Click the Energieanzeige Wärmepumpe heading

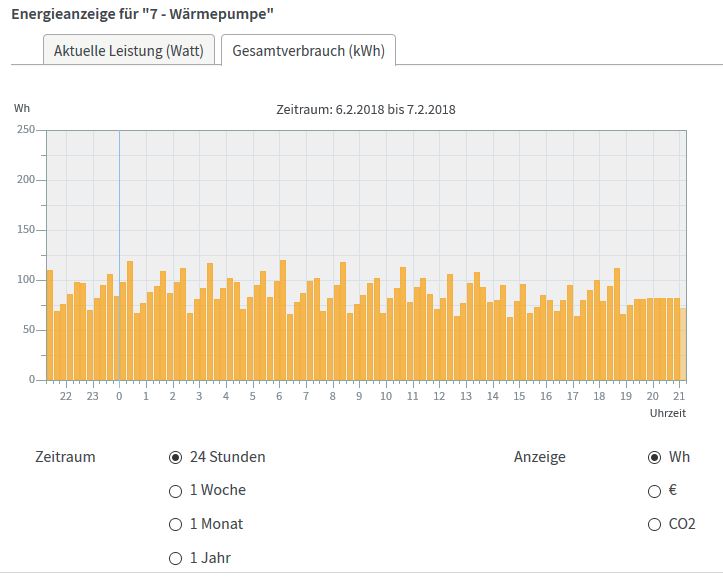[x=142, y=14]
